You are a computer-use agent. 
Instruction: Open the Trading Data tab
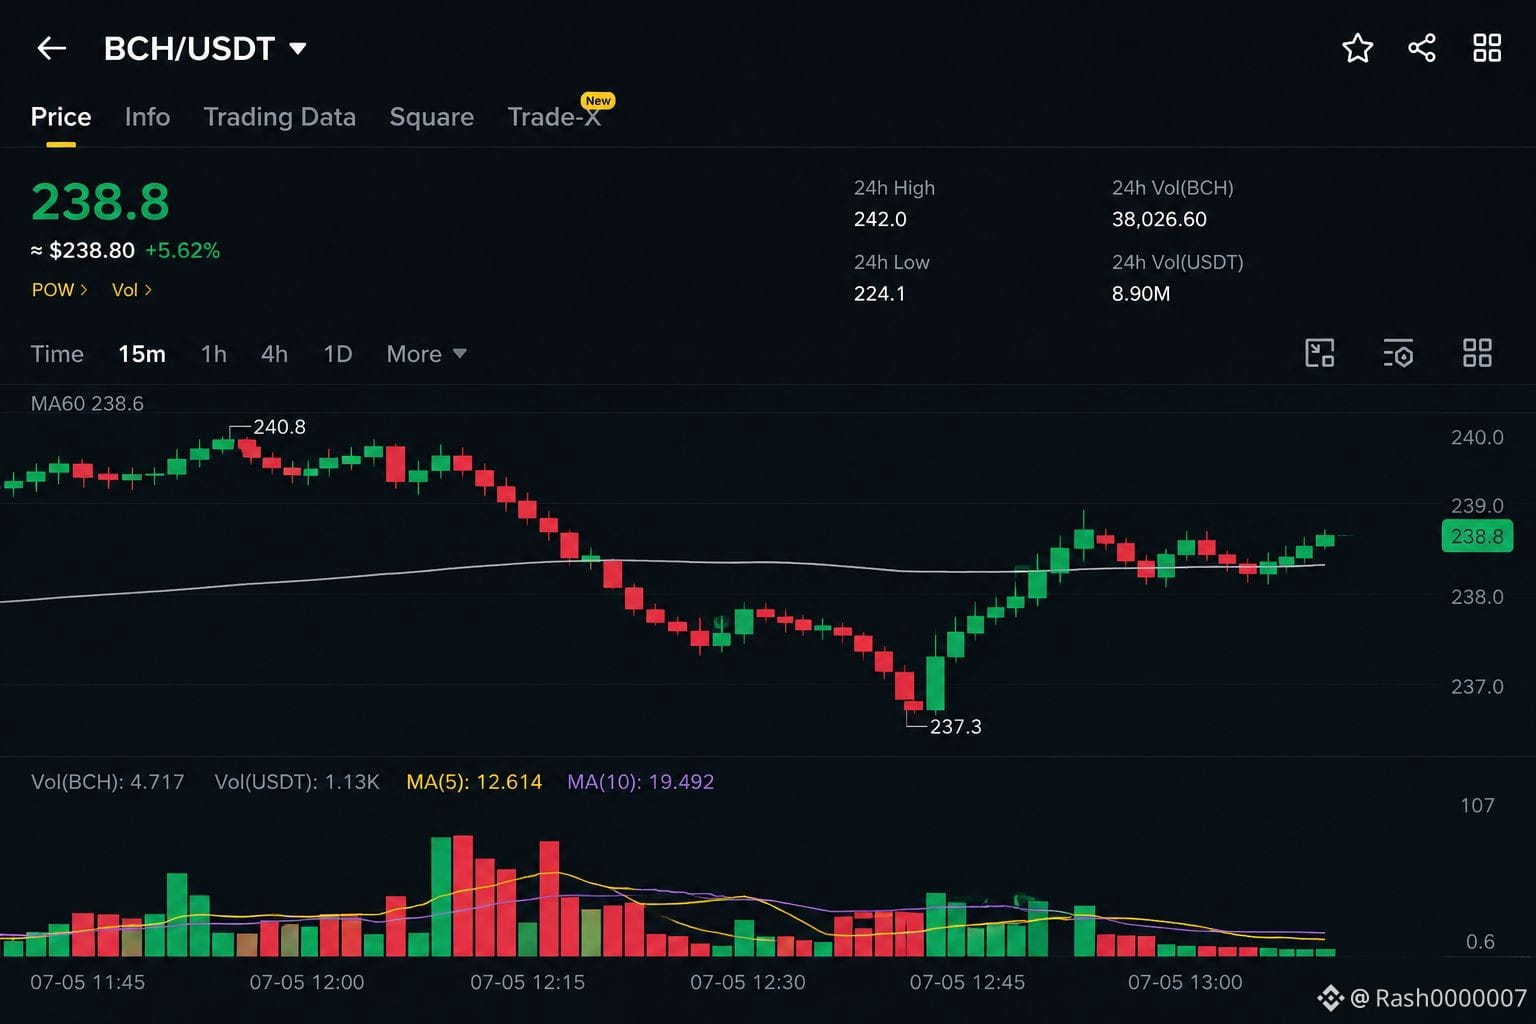(x=280, y=117)
